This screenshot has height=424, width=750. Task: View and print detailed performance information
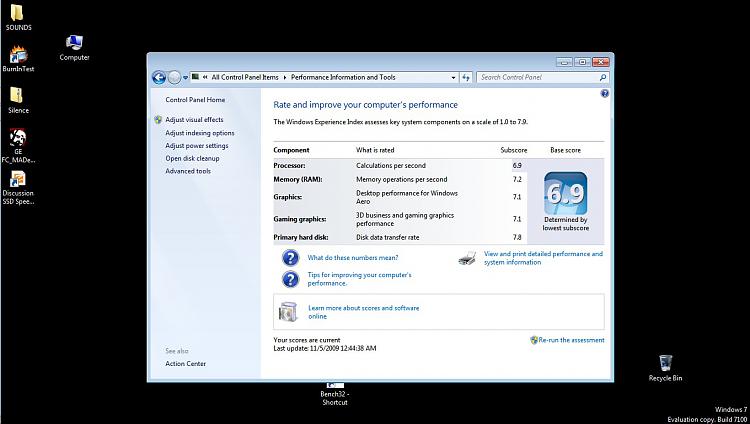click(x=543, y=258)
